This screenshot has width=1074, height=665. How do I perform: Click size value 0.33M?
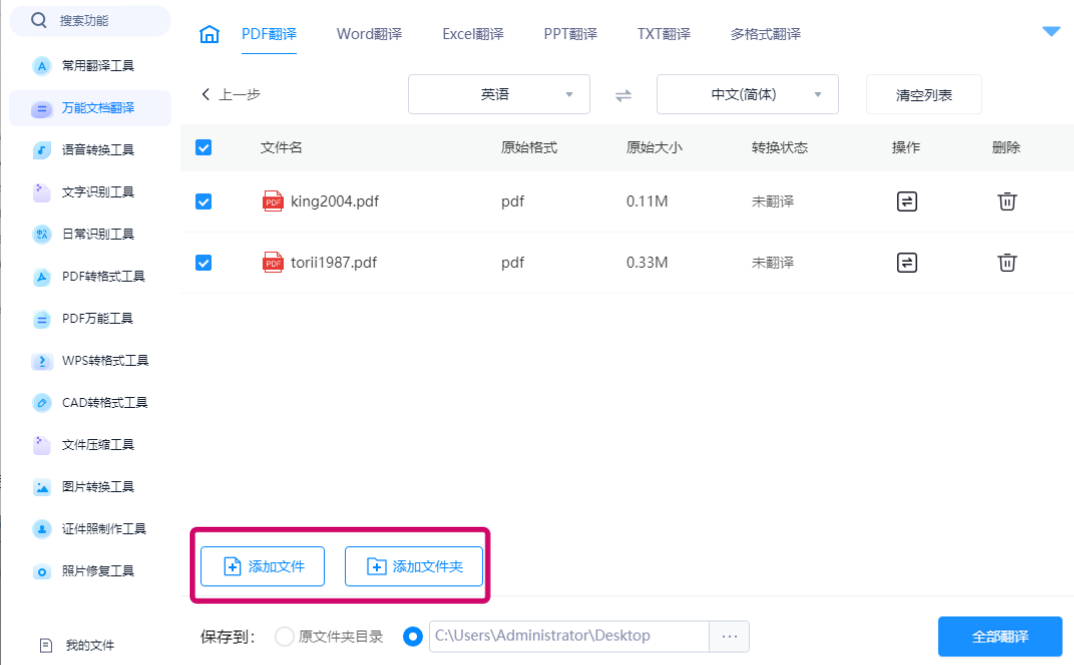(647, 262)
